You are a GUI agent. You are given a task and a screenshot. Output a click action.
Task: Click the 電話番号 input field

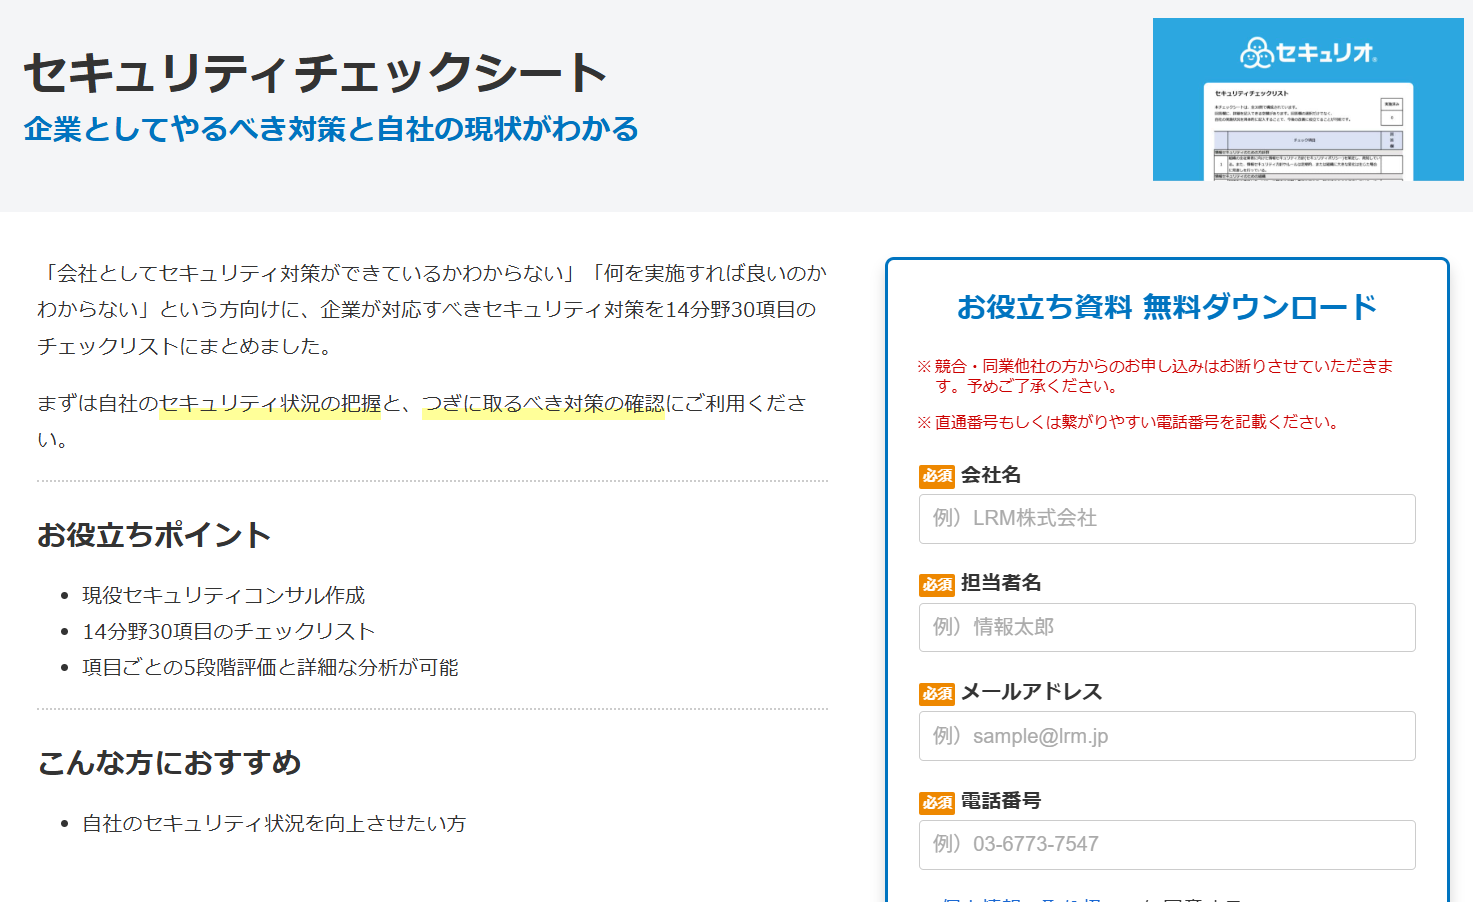click(1166, 844)
